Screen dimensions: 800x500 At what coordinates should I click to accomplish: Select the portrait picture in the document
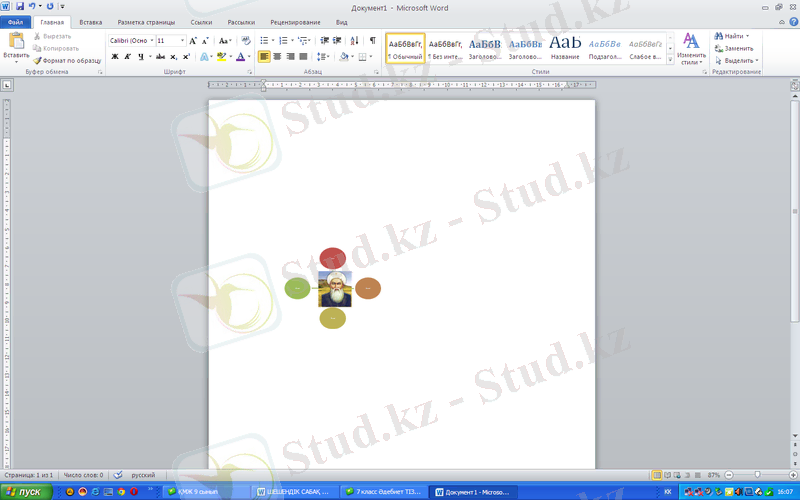[x=334, y=288]
